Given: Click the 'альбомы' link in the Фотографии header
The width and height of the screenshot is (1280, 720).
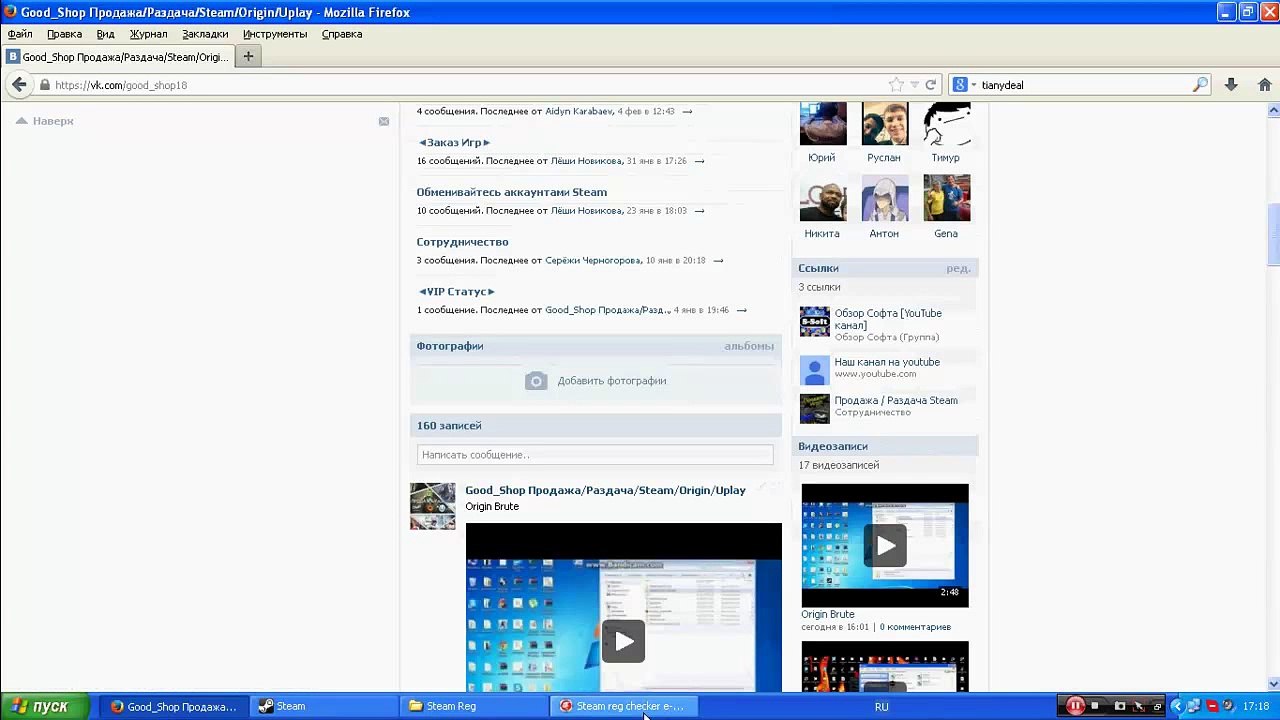Looking at the screenshot, I should tap(749, 346).
